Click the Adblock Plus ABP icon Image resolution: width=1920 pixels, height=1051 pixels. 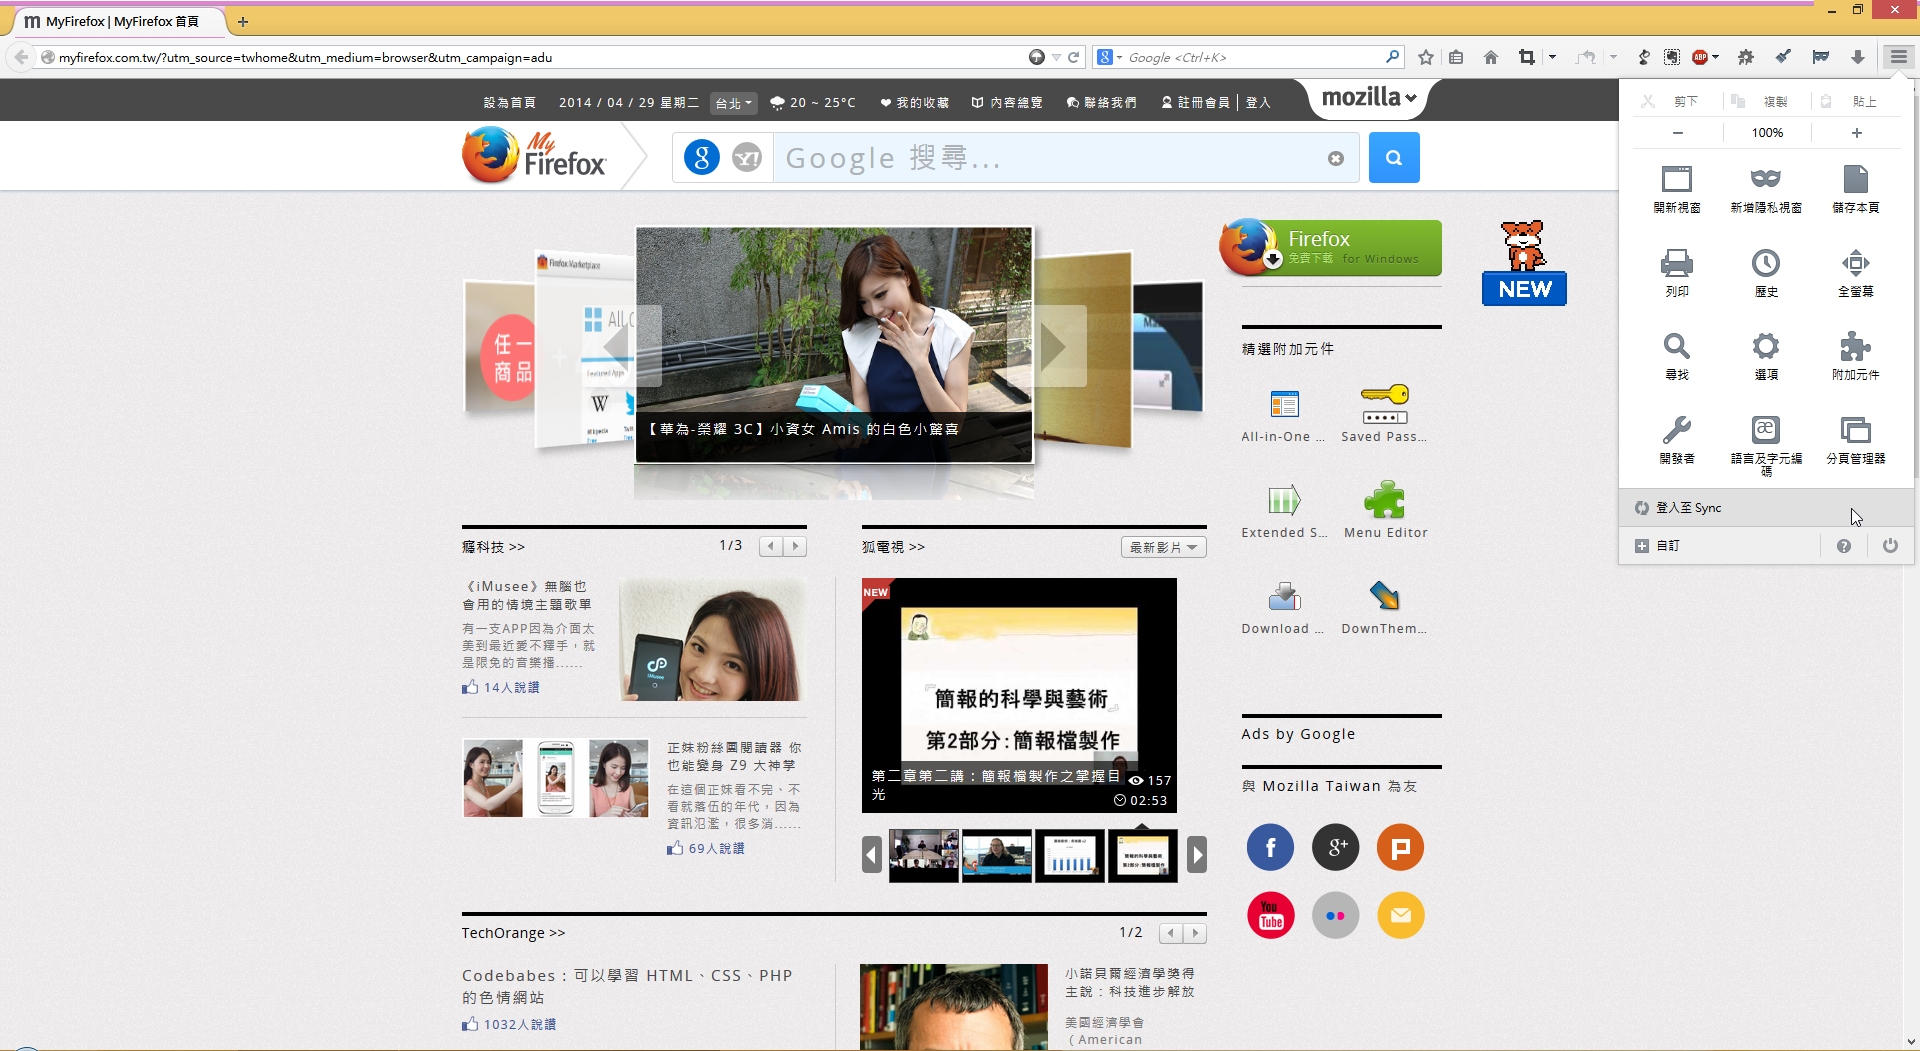tap(1699, 57)
